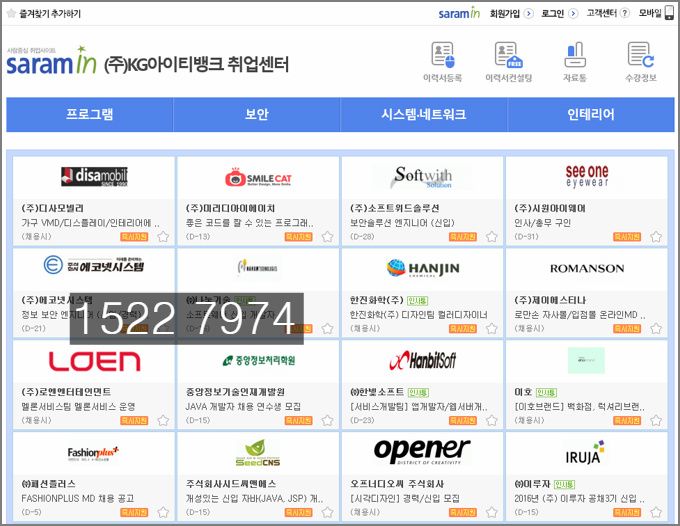This screenshot has width=680, height=526.
Task: Click the 즐겨찾기 추가하기 link
Action: point(50,14)
